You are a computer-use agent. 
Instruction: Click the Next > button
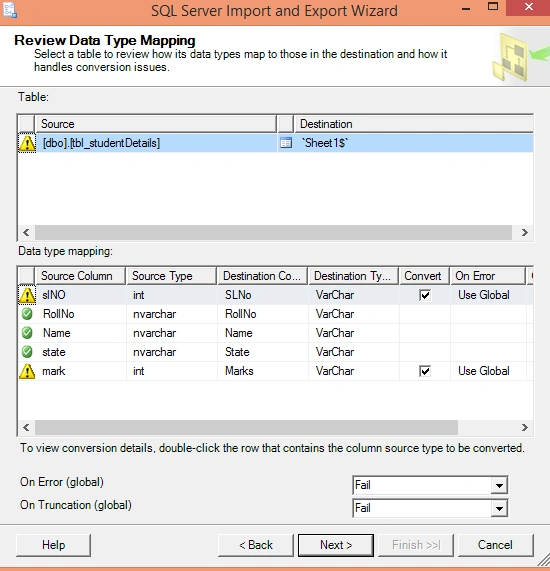point(336,545)
